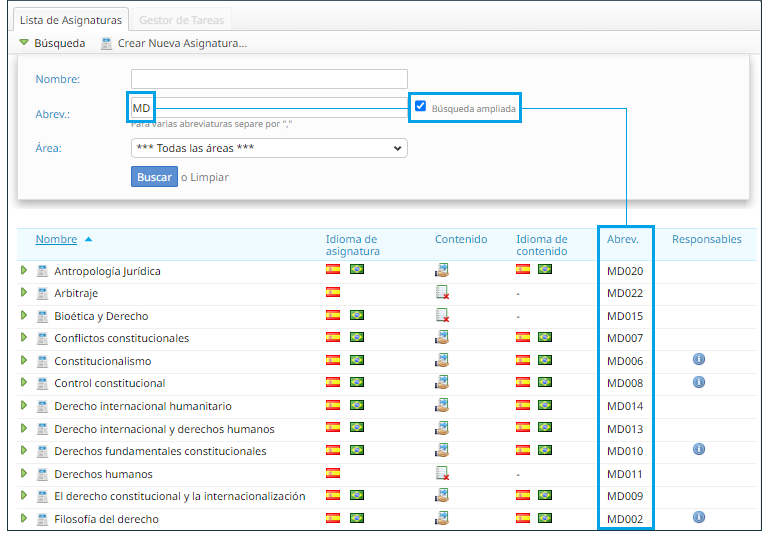
Task: Click Spanish subject-language flag for Arbitraje
Action: (x=333, y=292)
